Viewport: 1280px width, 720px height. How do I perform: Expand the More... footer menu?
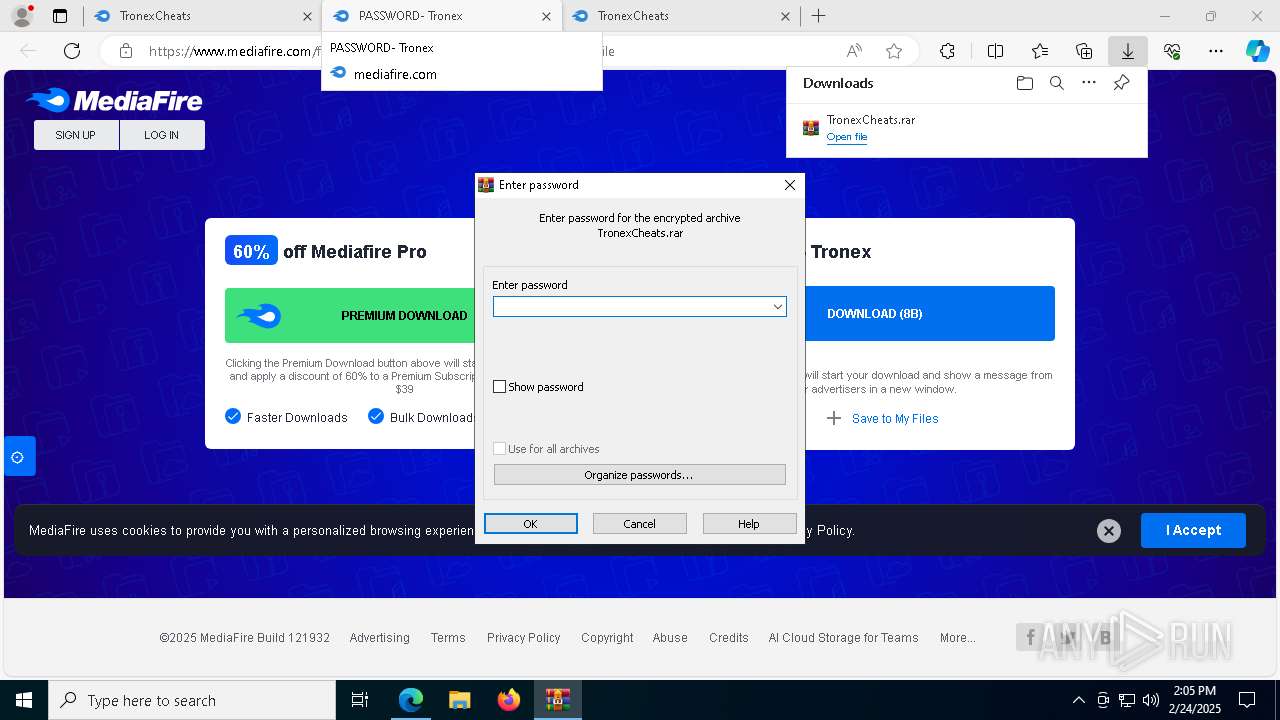point(957,638)
